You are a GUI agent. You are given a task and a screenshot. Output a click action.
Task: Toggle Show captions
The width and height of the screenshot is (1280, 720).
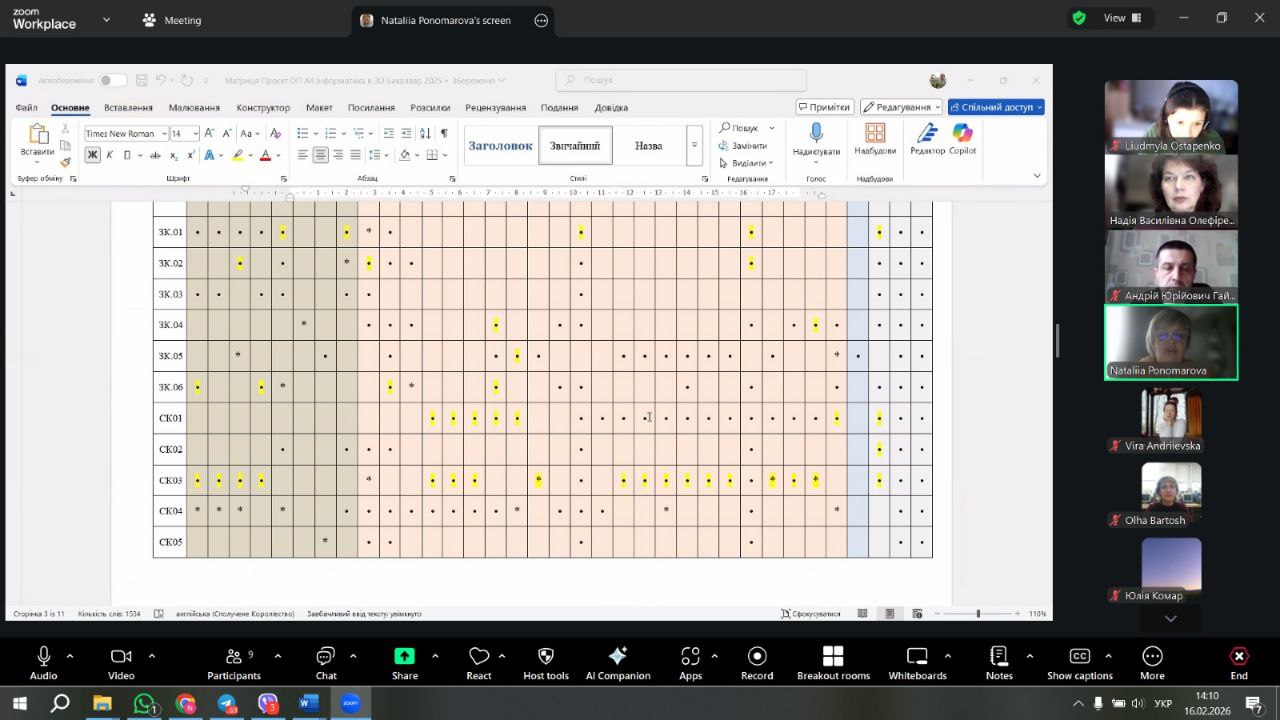coord(1079,663)
